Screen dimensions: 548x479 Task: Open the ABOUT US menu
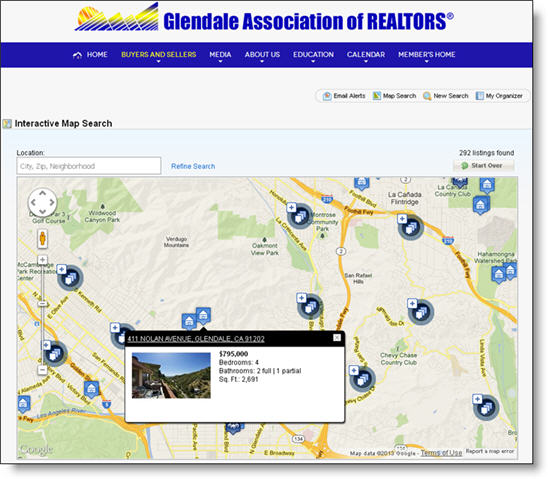262,55
